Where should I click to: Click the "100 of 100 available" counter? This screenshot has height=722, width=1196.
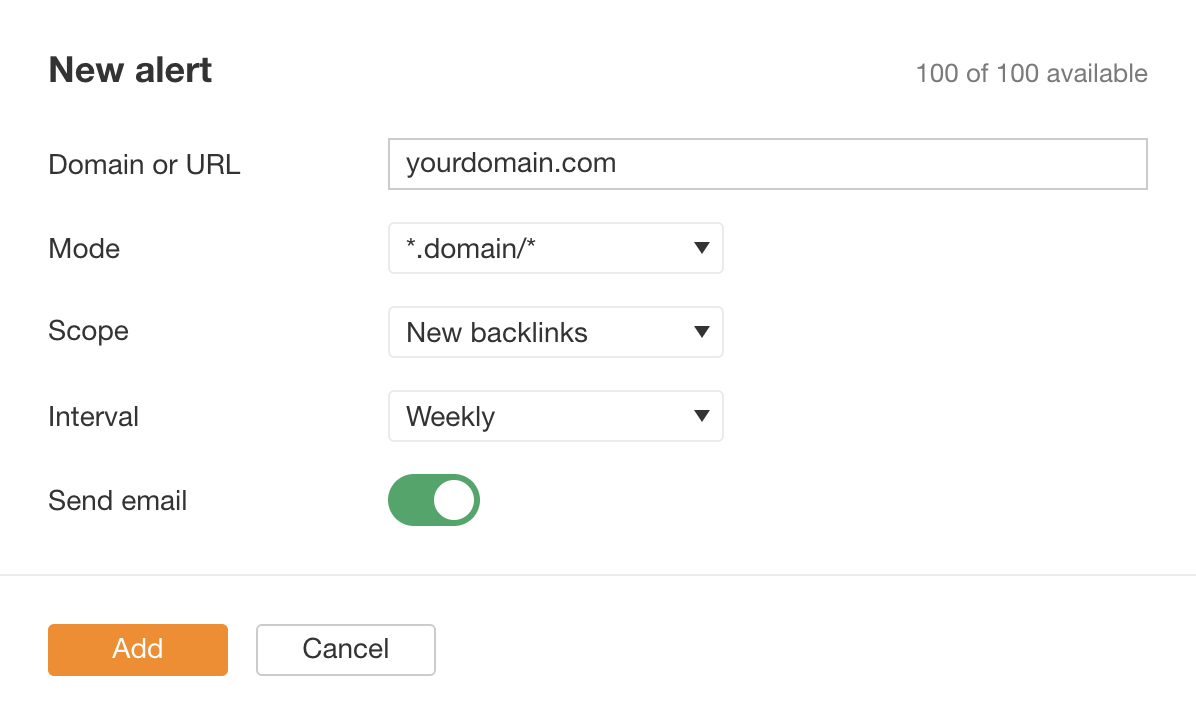coord(1031,73)
